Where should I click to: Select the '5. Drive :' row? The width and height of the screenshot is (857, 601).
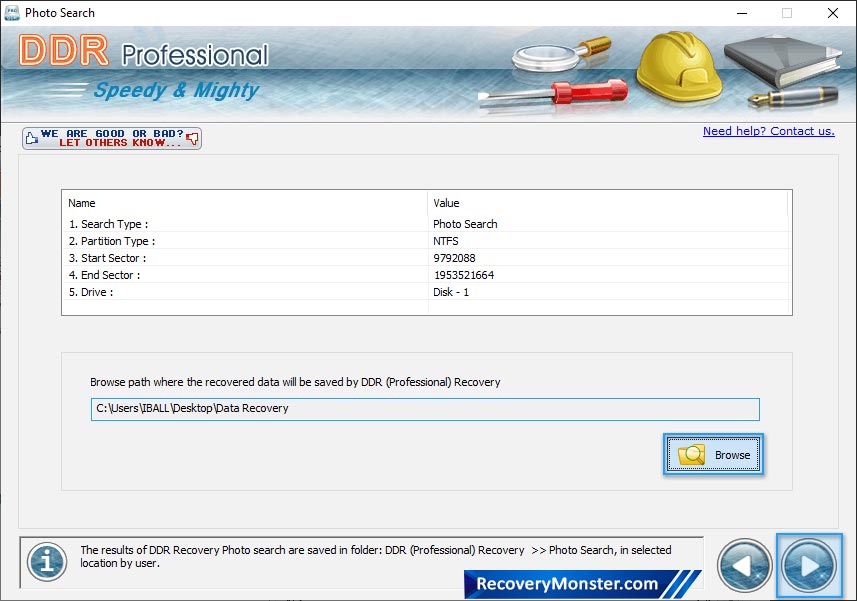[x=426, y=292]
